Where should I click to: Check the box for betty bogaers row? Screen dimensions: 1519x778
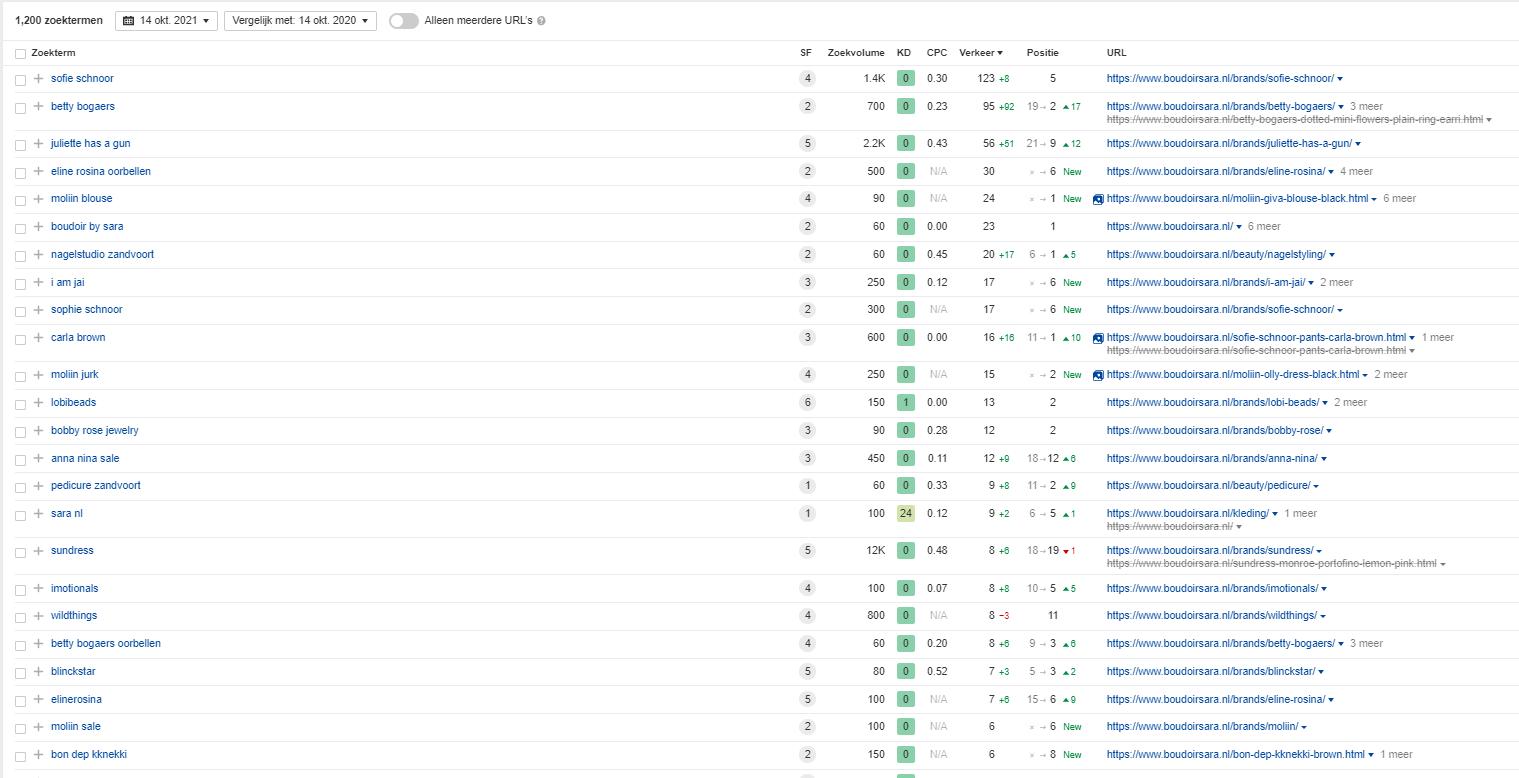coord(20,107)
